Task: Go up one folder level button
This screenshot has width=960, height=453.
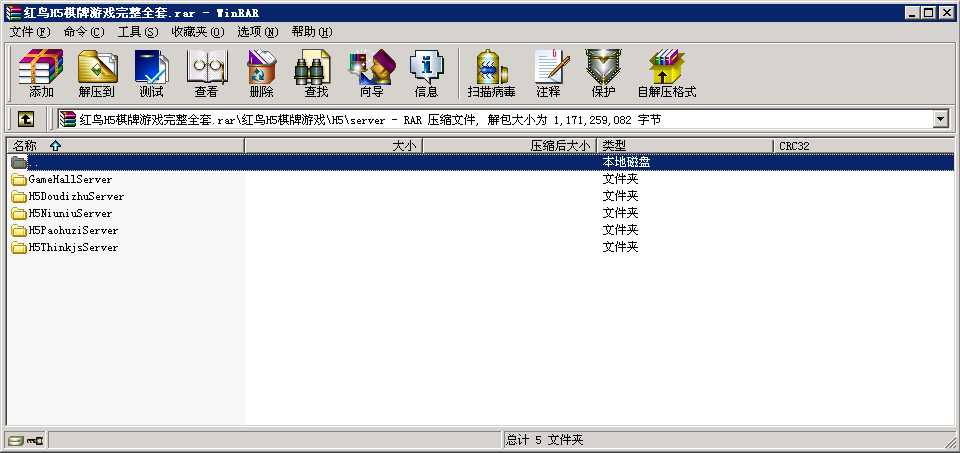Action: tap(26, 119)
